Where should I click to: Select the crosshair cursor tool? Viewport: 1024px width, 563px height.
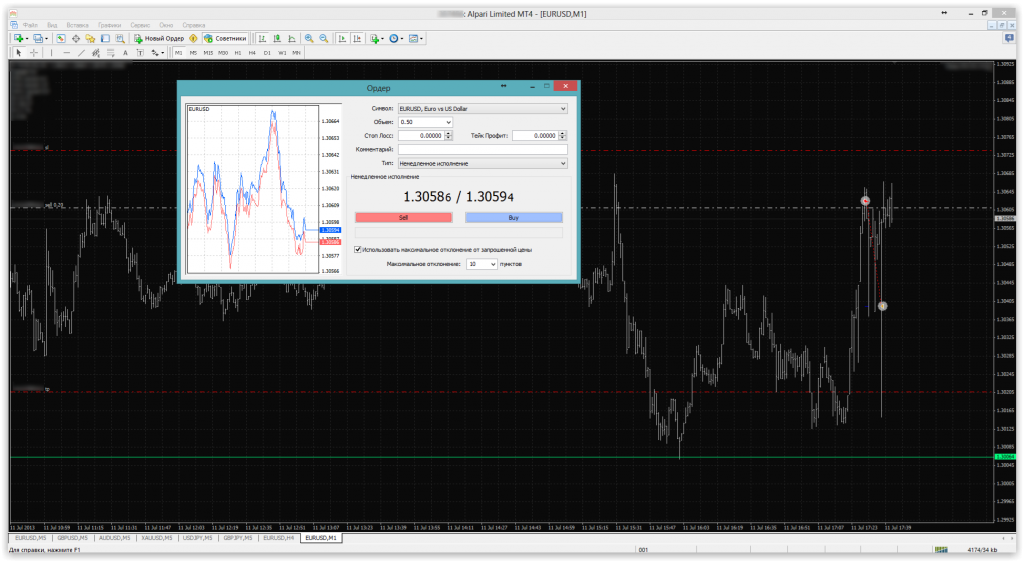(x=34, y=52)
